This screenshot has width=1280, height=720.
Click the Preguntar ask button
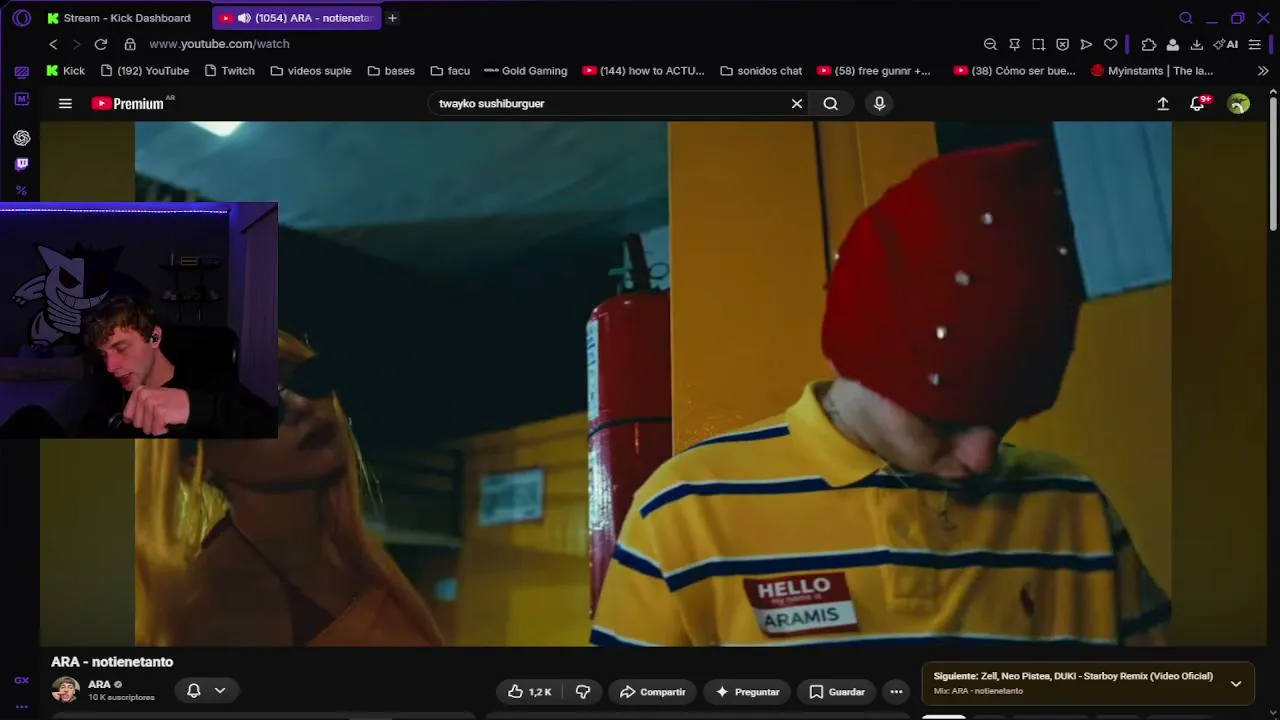tap(748, 691)
